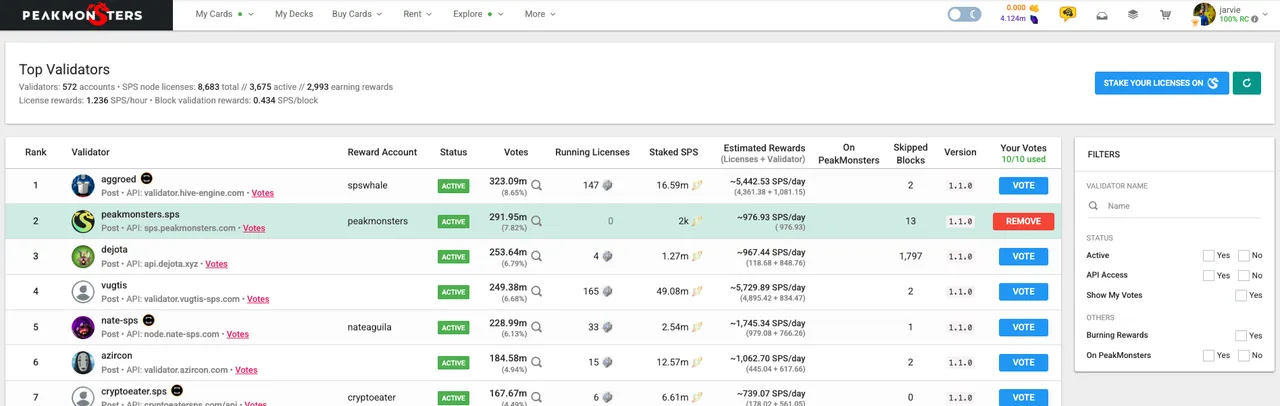This screenshot has width=1280, height=406.
Task: Click aggroed validator avatar
Action: pyautogui.click(x=83, y=185)
